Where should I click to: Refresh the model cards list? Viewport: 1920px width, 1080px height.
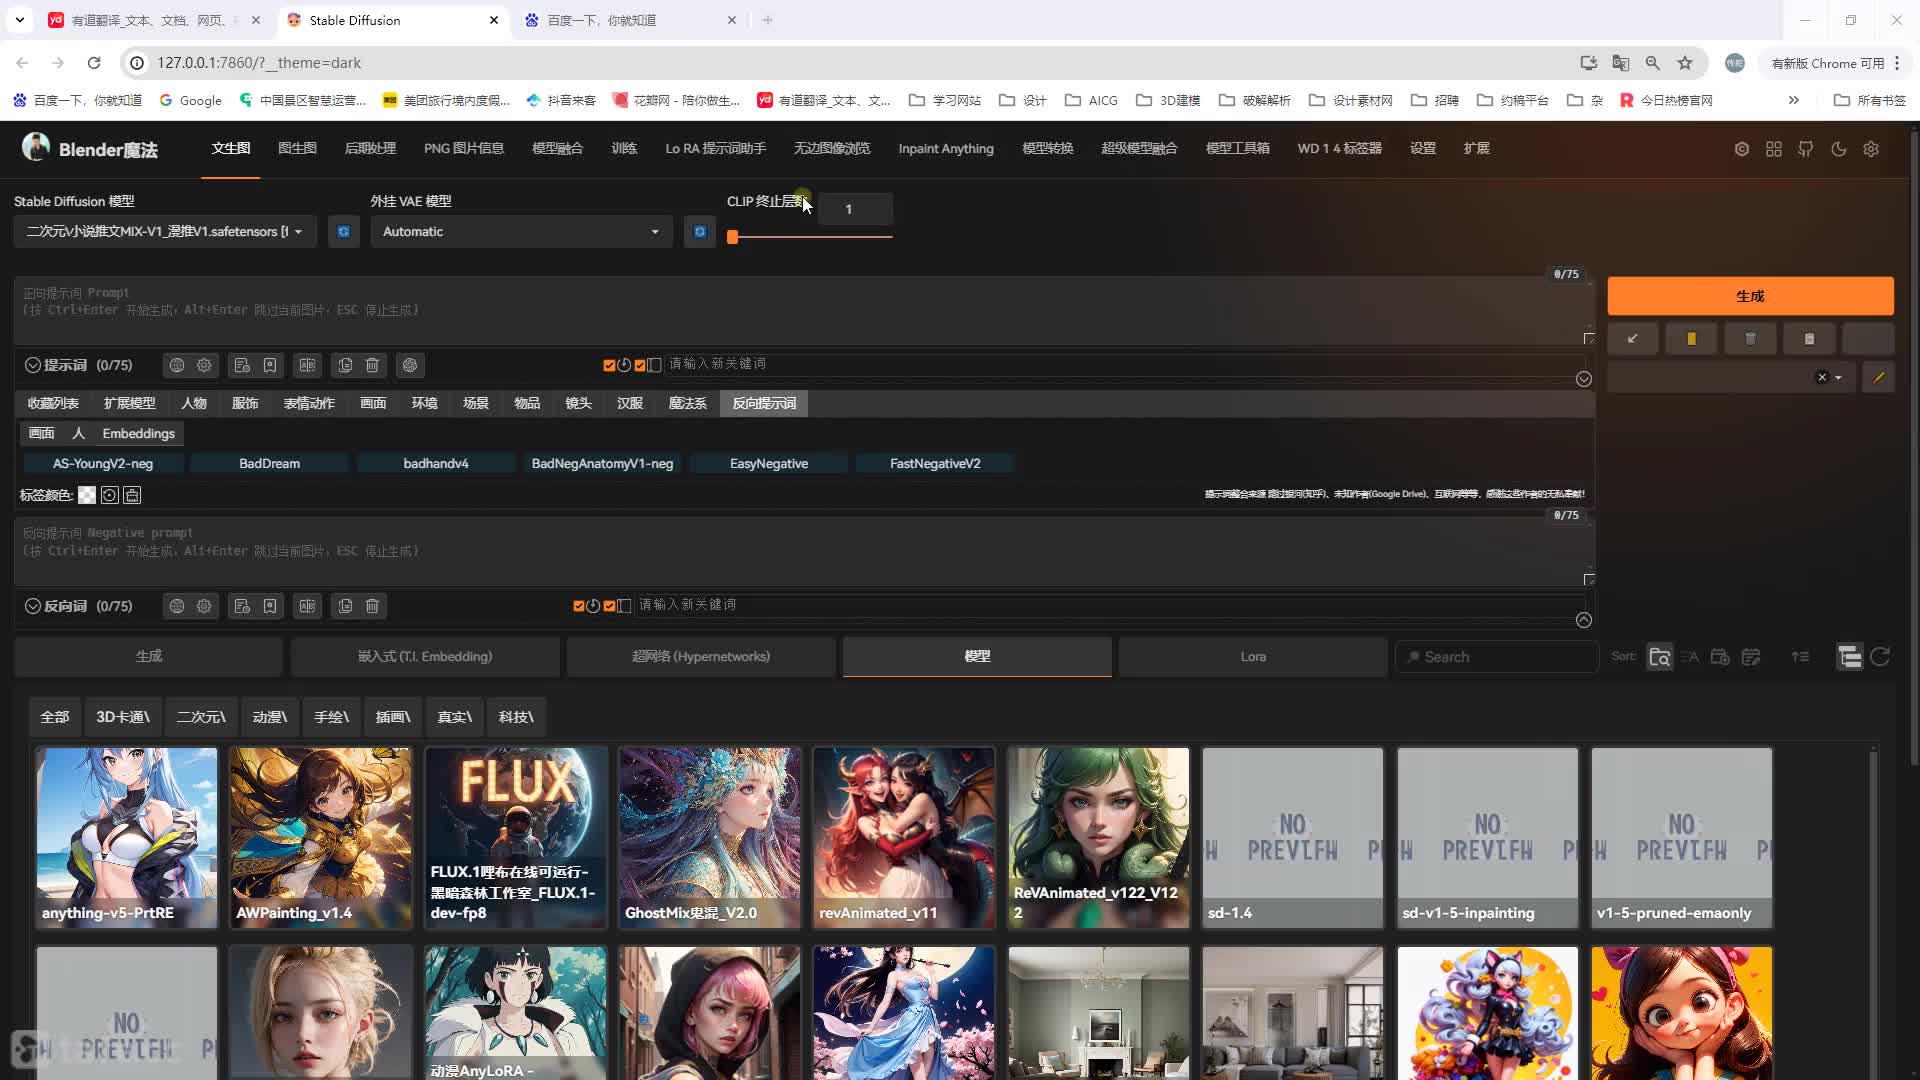pyautogui.click(x=1880, y=657)
